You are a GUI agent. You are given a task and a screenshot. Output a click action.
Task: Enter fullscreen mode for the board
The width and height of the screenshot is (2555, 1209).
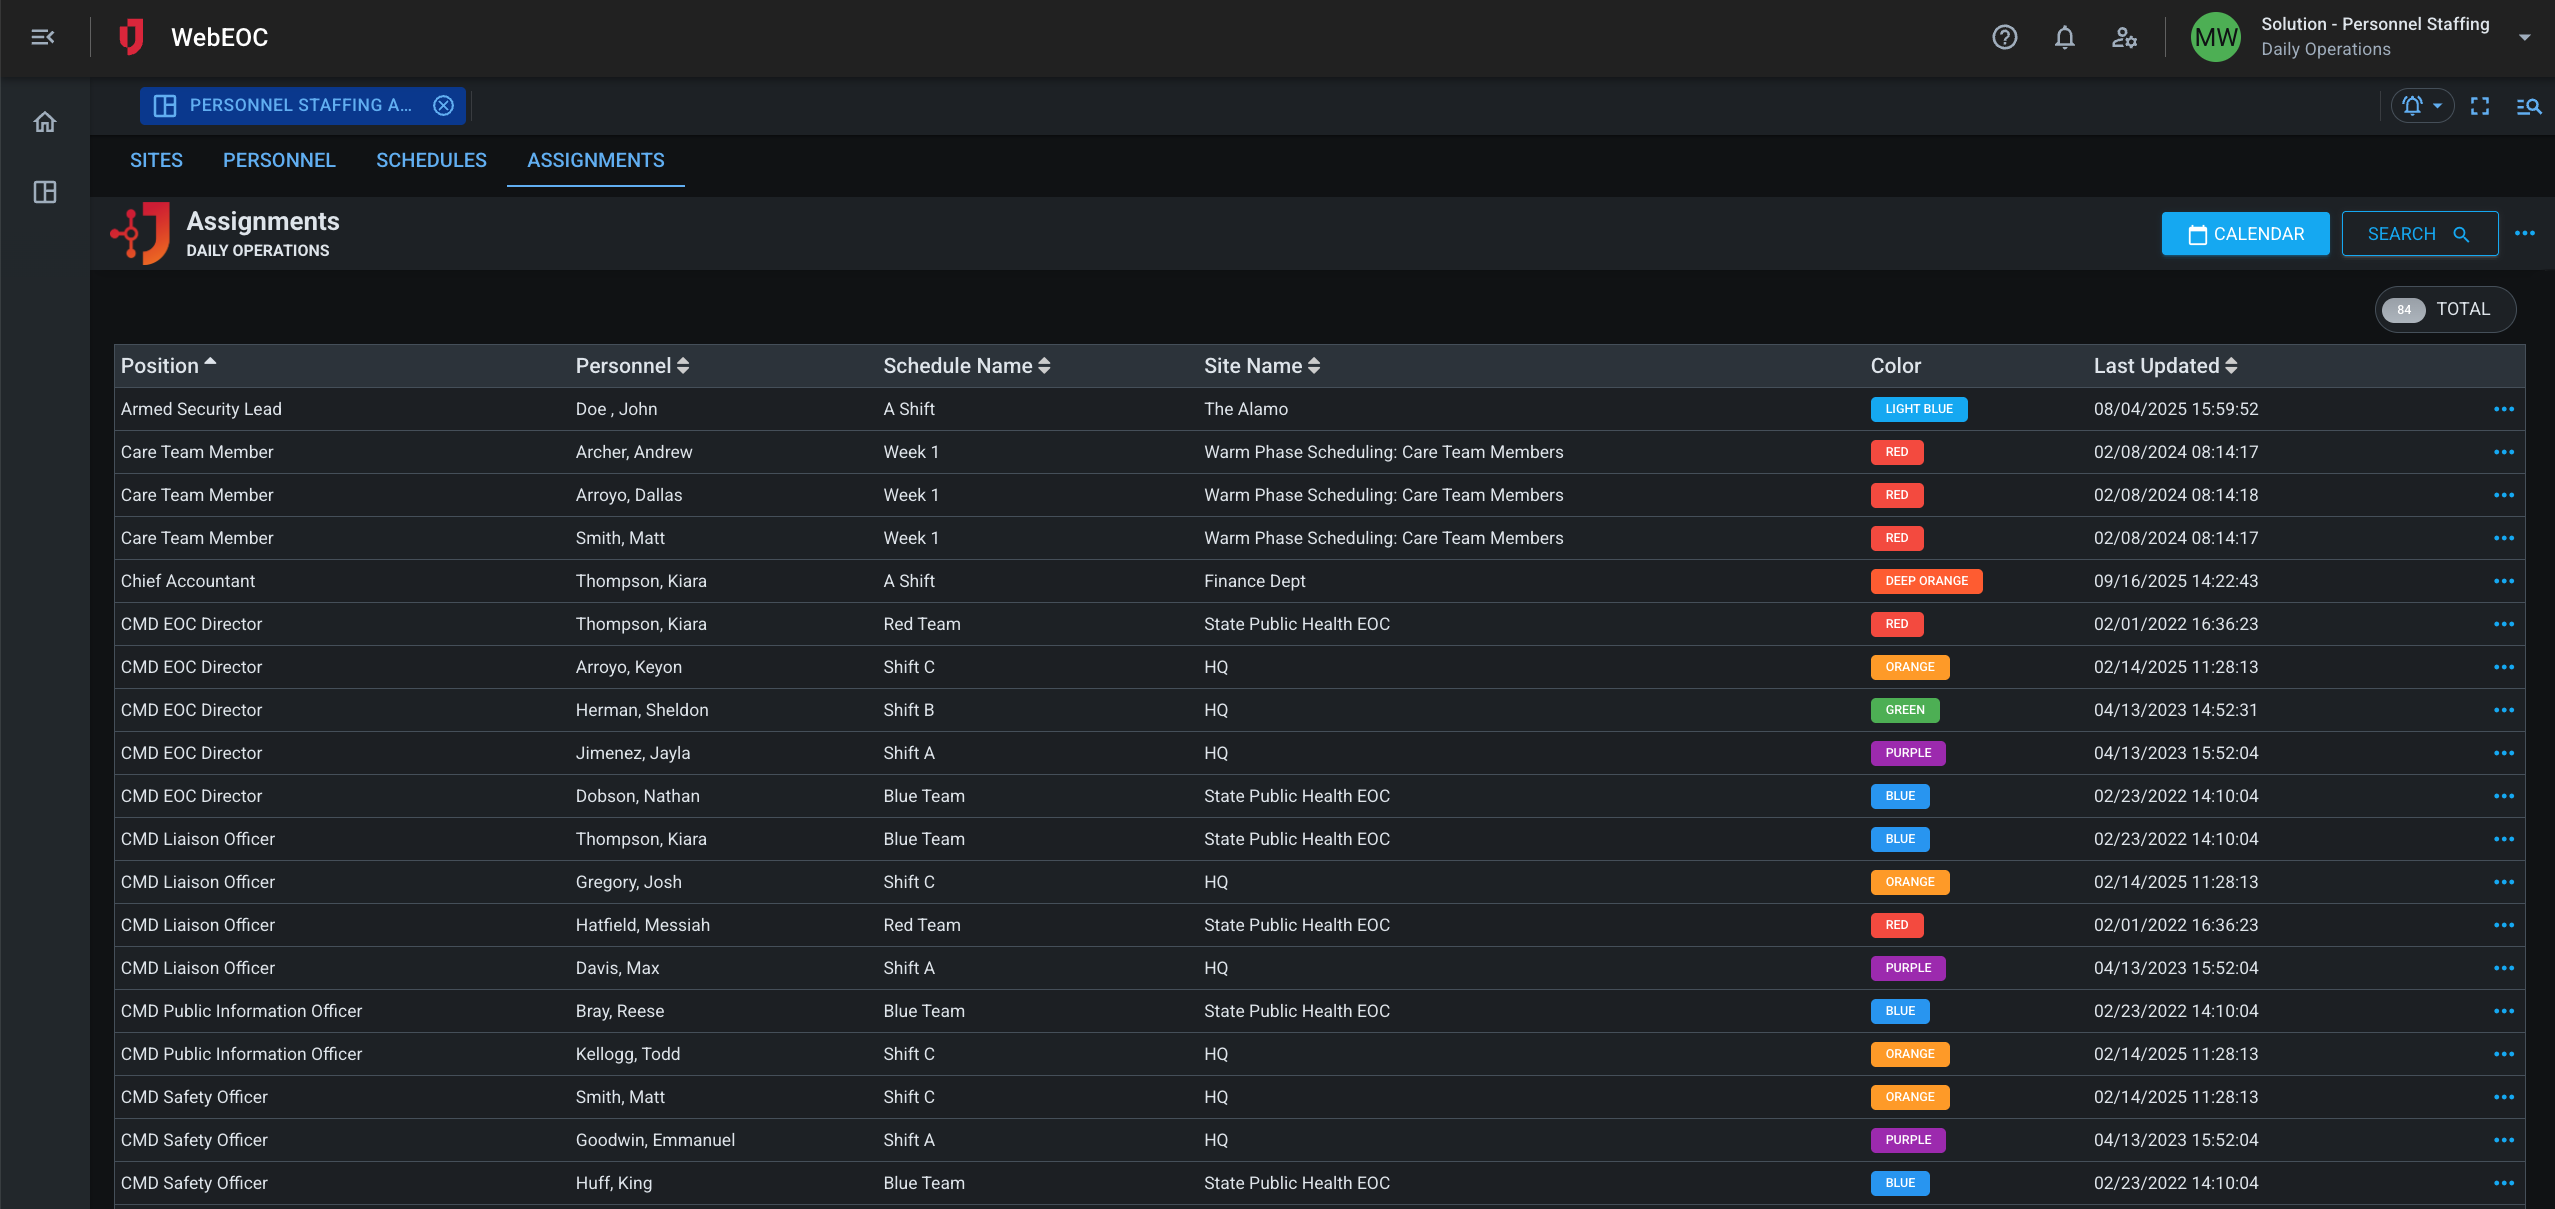click(2480, 106)
